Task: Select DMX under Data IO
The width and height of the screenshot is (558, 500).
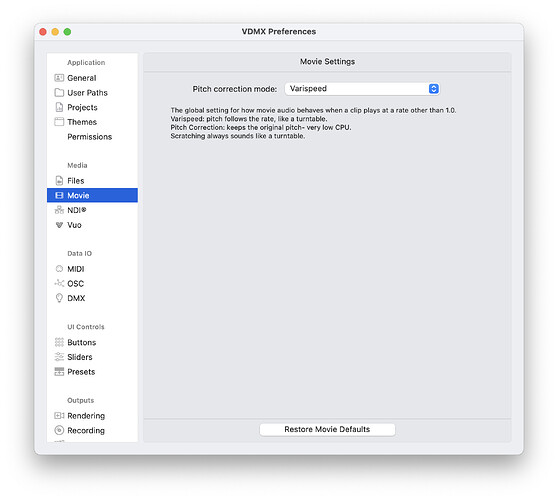Action: point(92,298)
